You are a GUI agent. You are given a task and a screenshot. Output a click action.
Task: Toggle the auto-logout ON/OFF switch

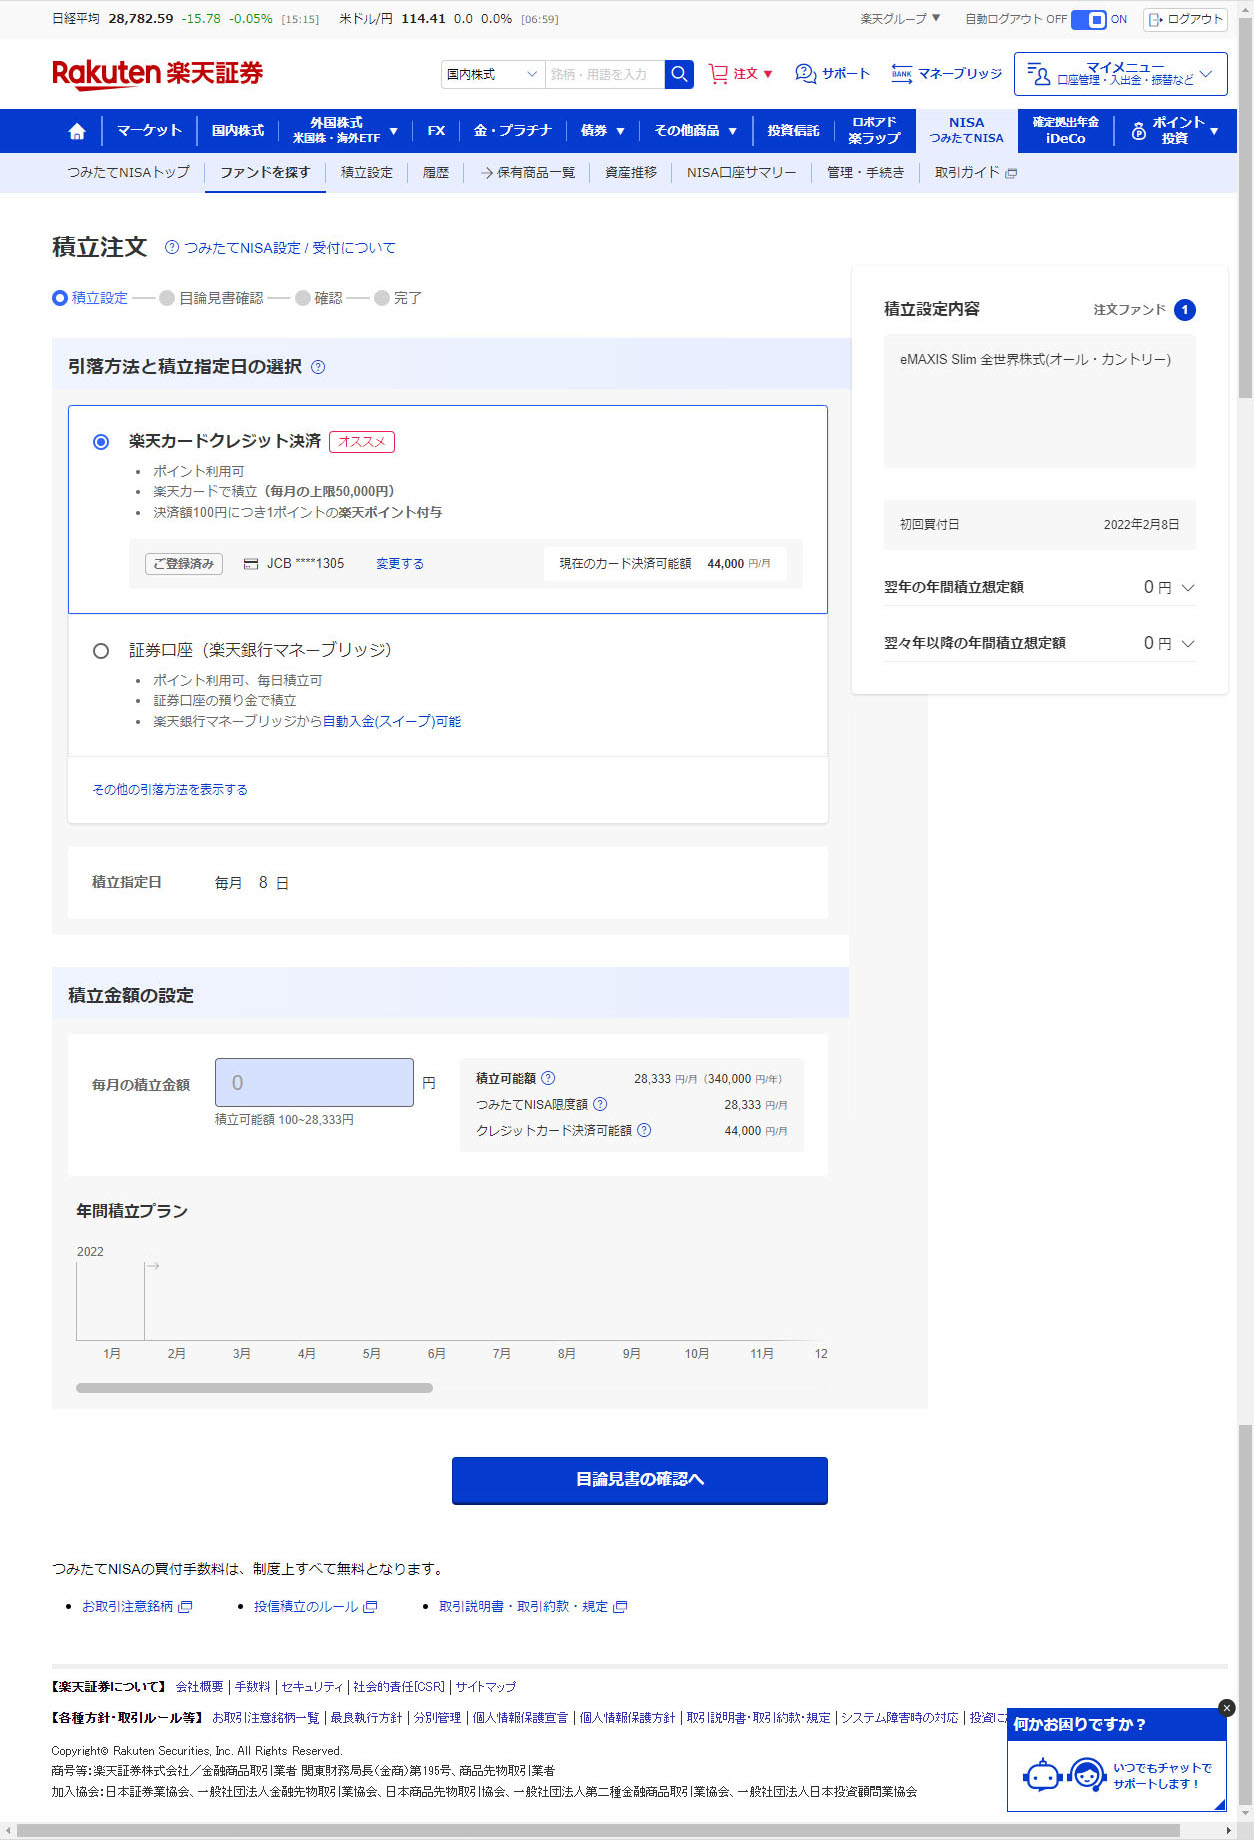[x=1088, y=19]
